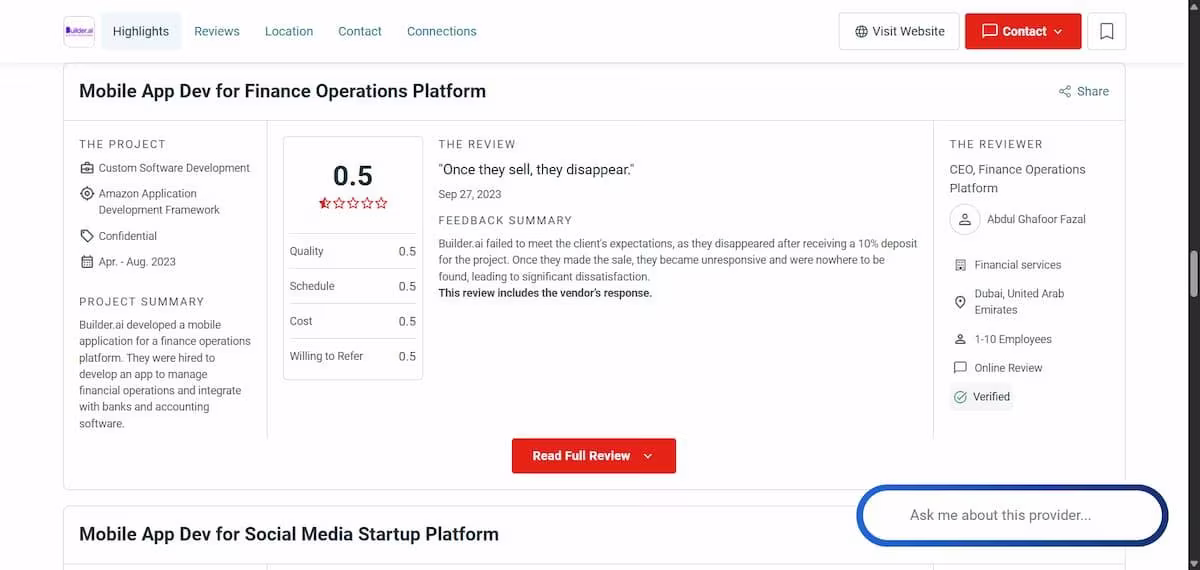
Task: Click the share icon beside Share
Action: [x=1065, y=91]
